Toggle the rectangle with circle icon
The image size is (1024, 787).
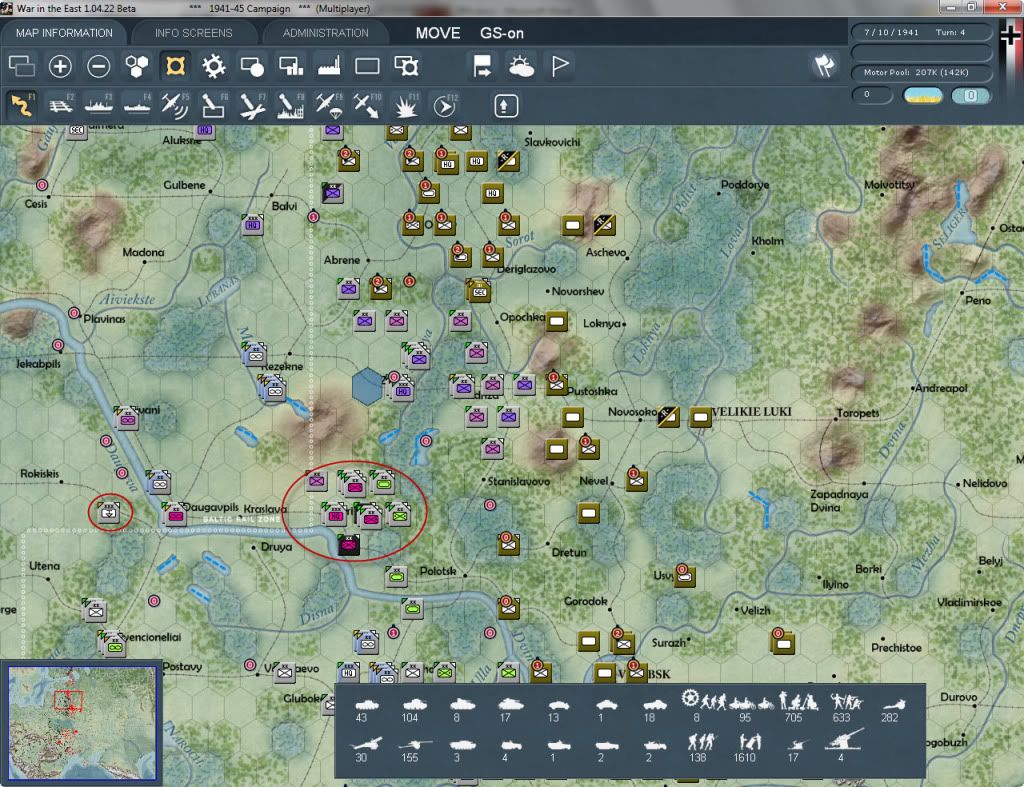[252, 66]
